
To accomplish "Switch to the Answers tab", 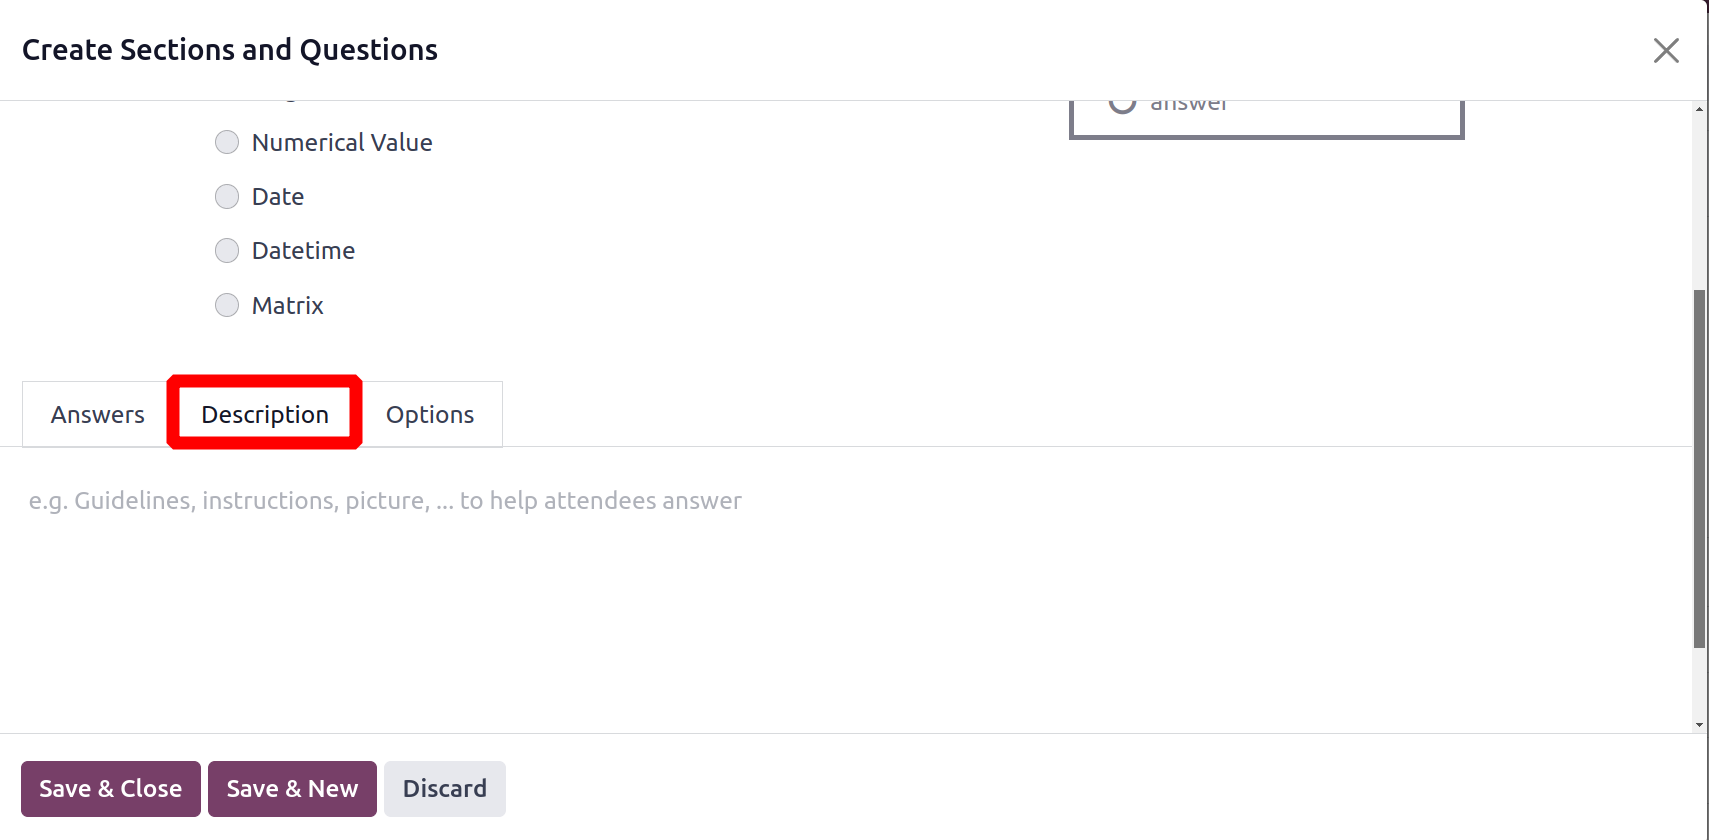I will [98, 414].
